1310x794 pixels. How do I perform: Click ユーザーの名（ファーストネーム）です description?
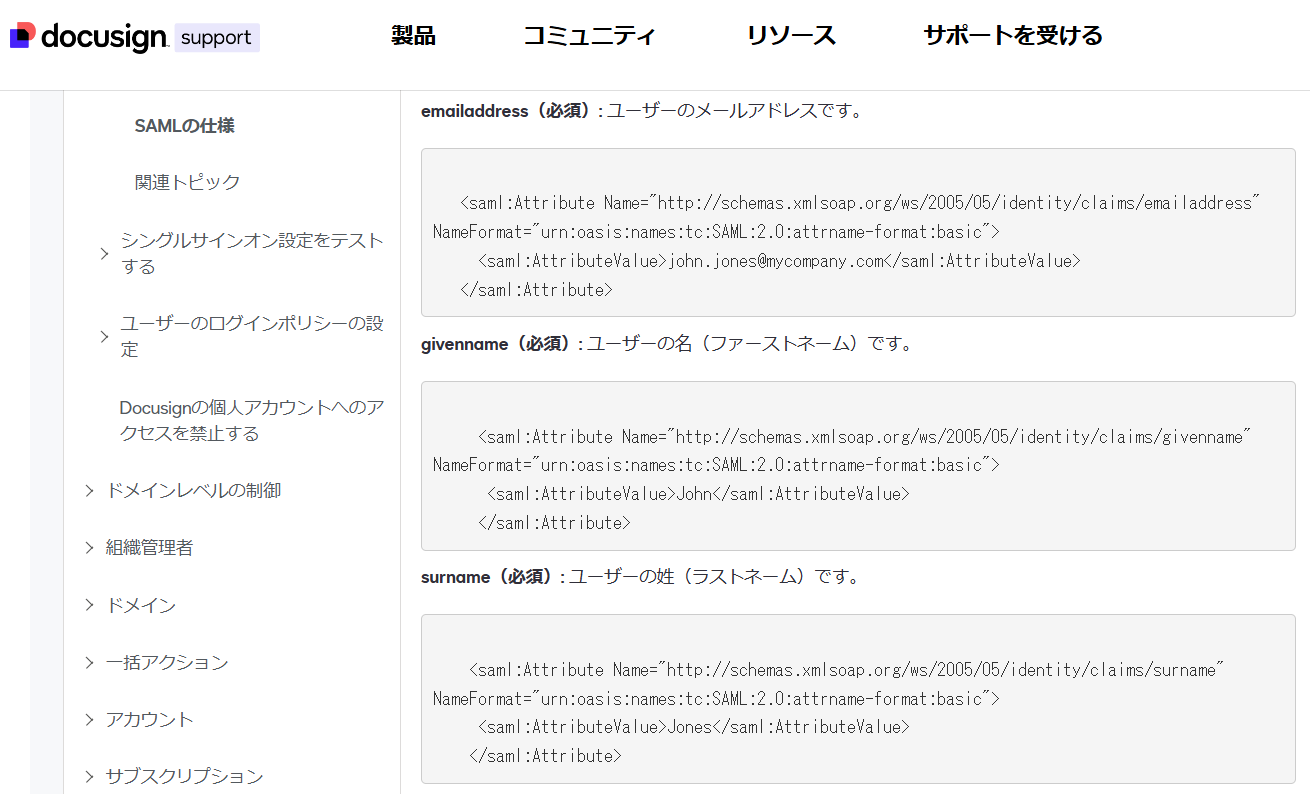point(749,344)
